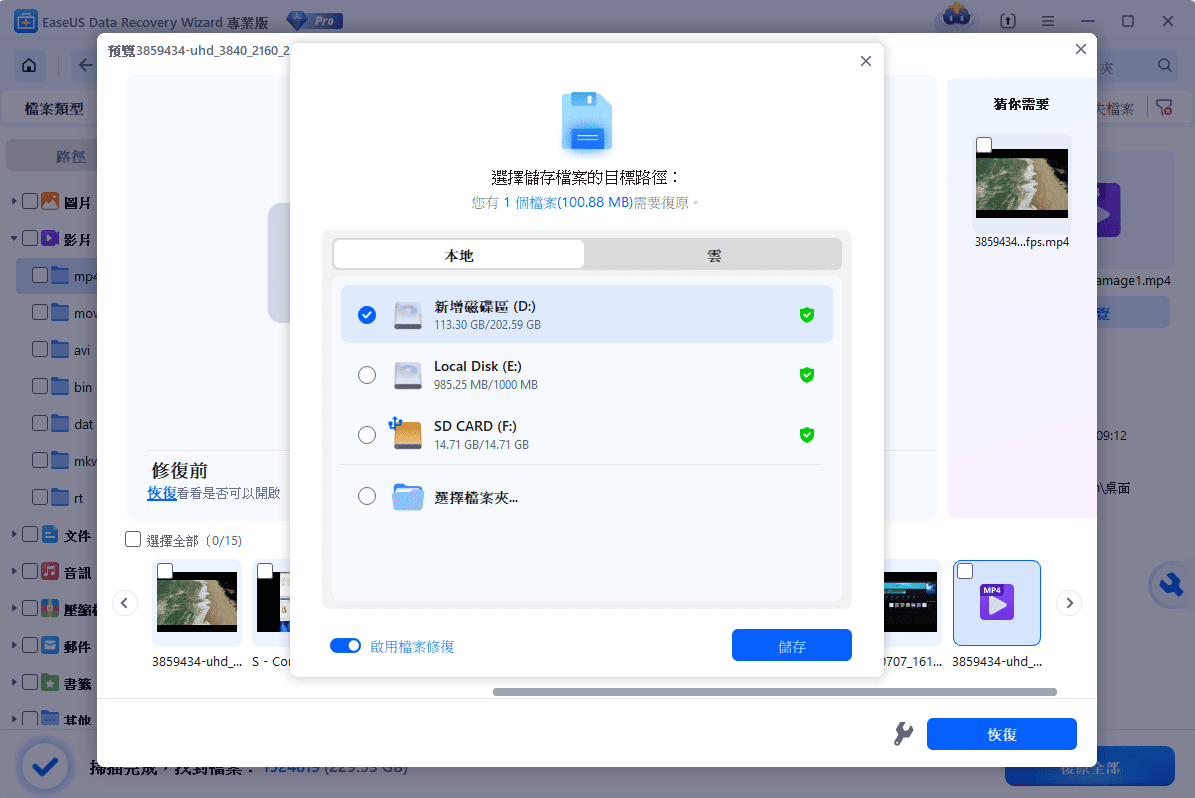
Task: Select the purple MP4 file thumbnail
Action: (997, 603)
